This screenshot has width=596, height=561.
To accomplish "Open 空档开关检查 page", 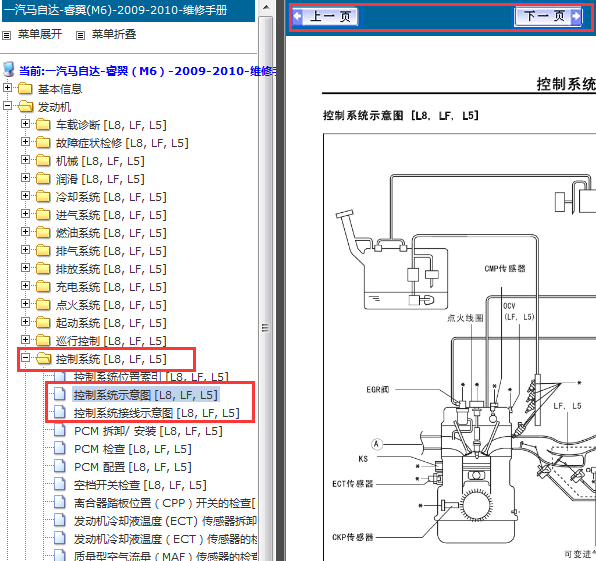I will coord(140,485).
